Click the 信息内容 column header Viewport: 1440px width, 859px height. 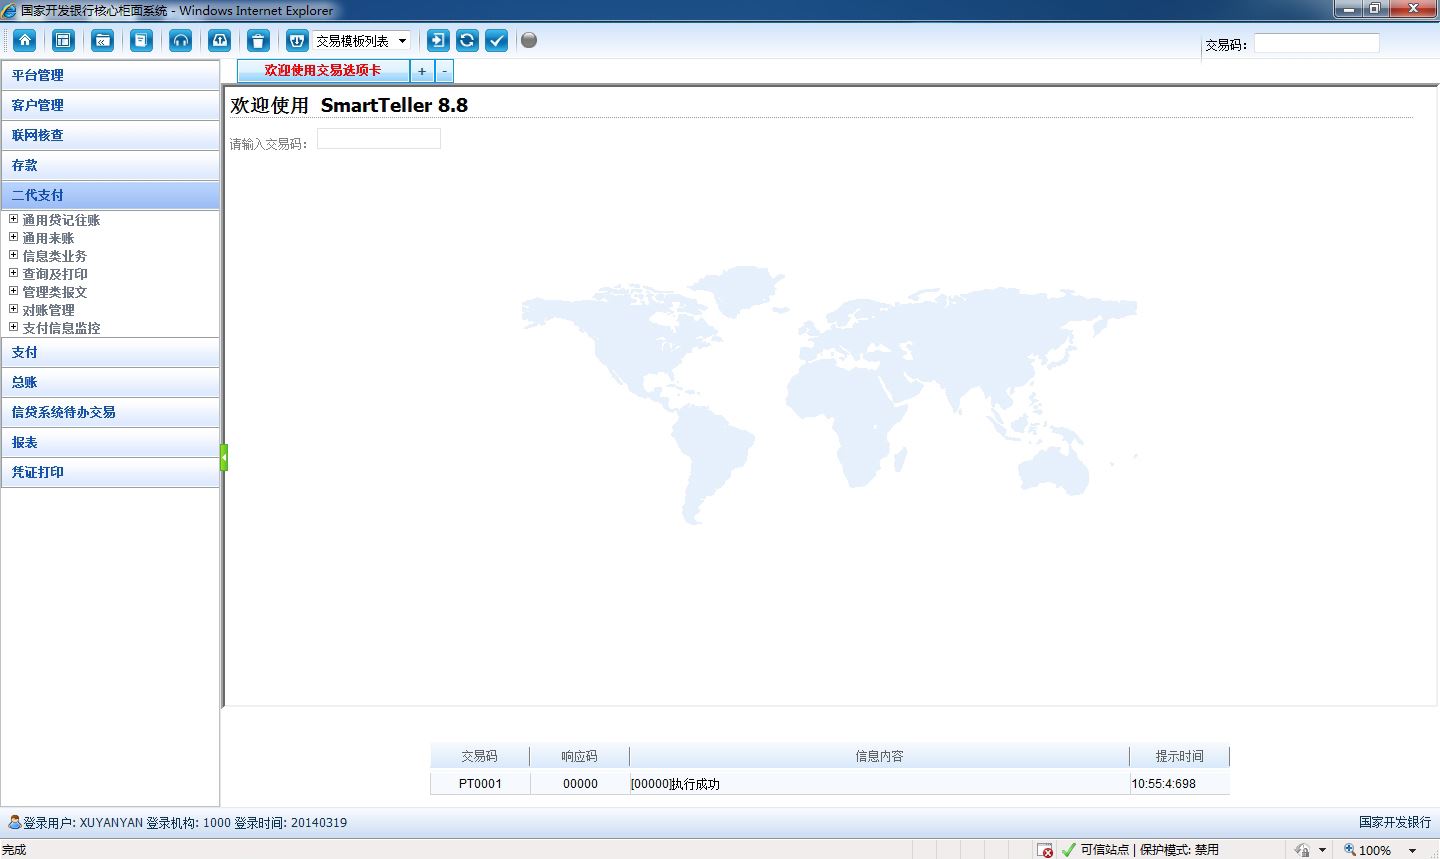pyautogui.click(x=879, y=756)
